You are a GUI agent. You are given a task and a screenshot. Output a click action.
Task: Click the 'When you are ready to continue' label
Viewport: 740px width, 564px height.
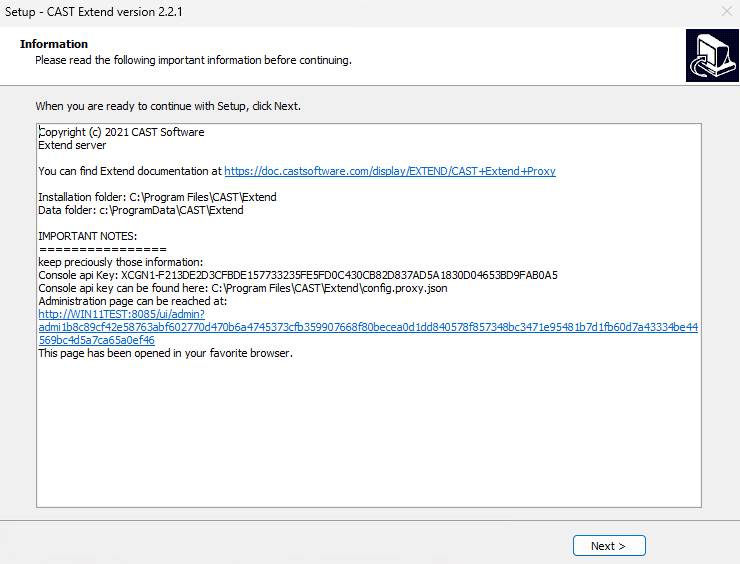[x=168, y=106]
